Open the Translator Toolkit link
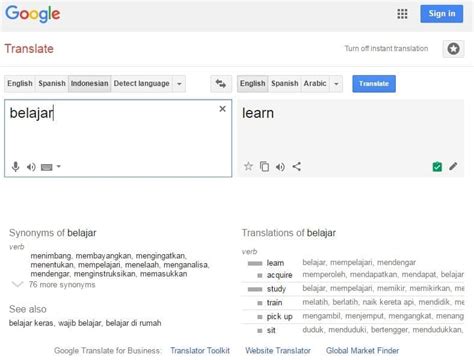This screenshot has height=360, width=474. tap(200, 351)
